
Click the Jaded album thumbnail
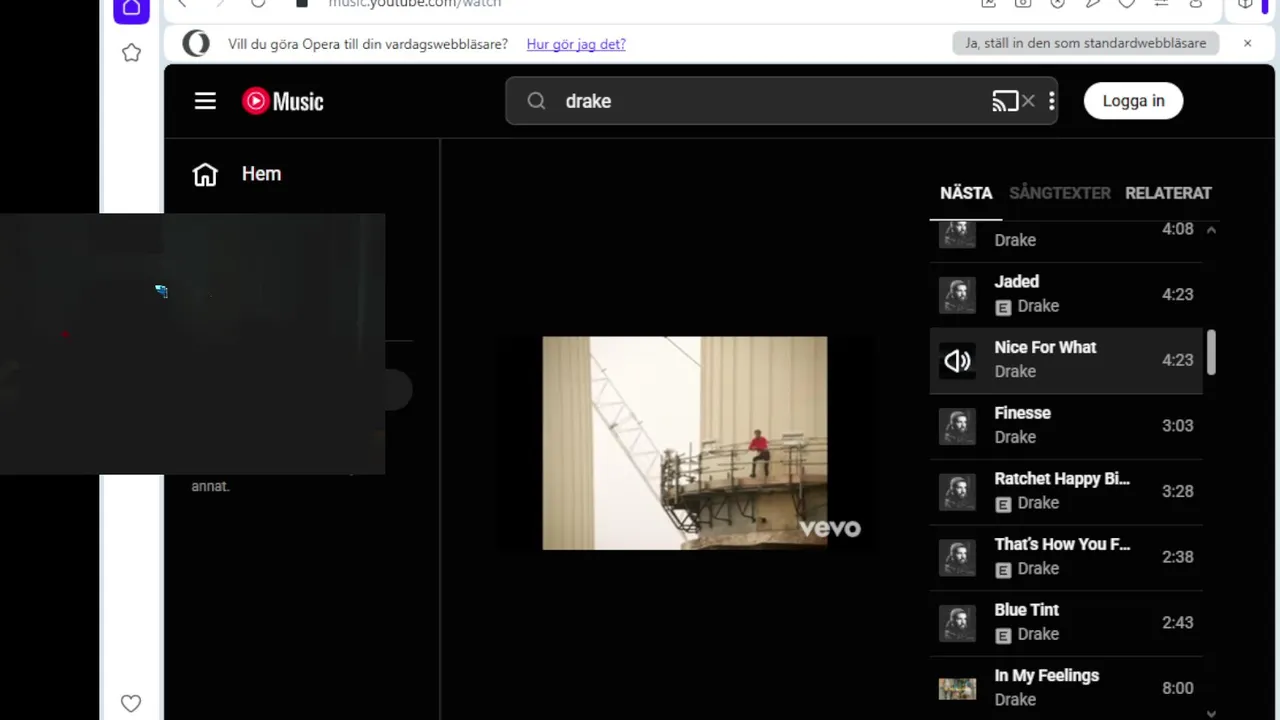(x=957, y=294)
